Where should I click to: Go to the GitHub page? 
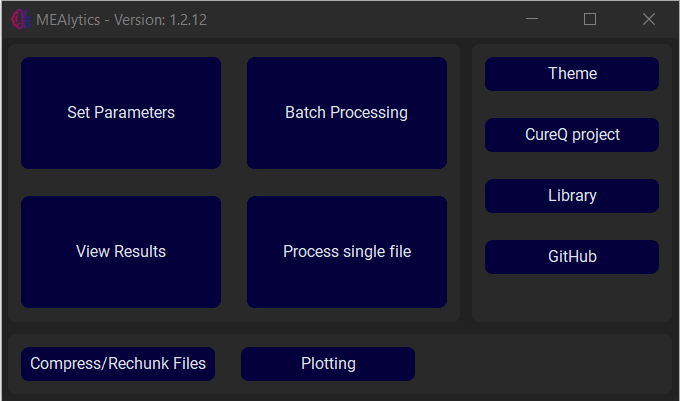coord(572,257)
